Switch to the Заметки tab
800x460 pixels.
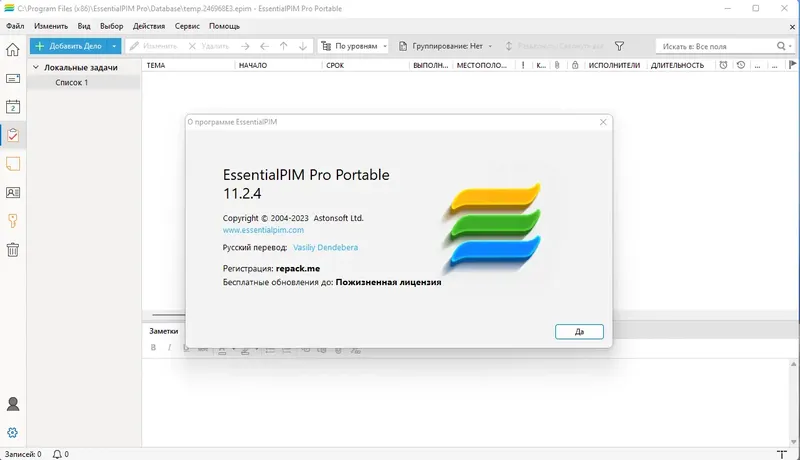pos(164,331)
